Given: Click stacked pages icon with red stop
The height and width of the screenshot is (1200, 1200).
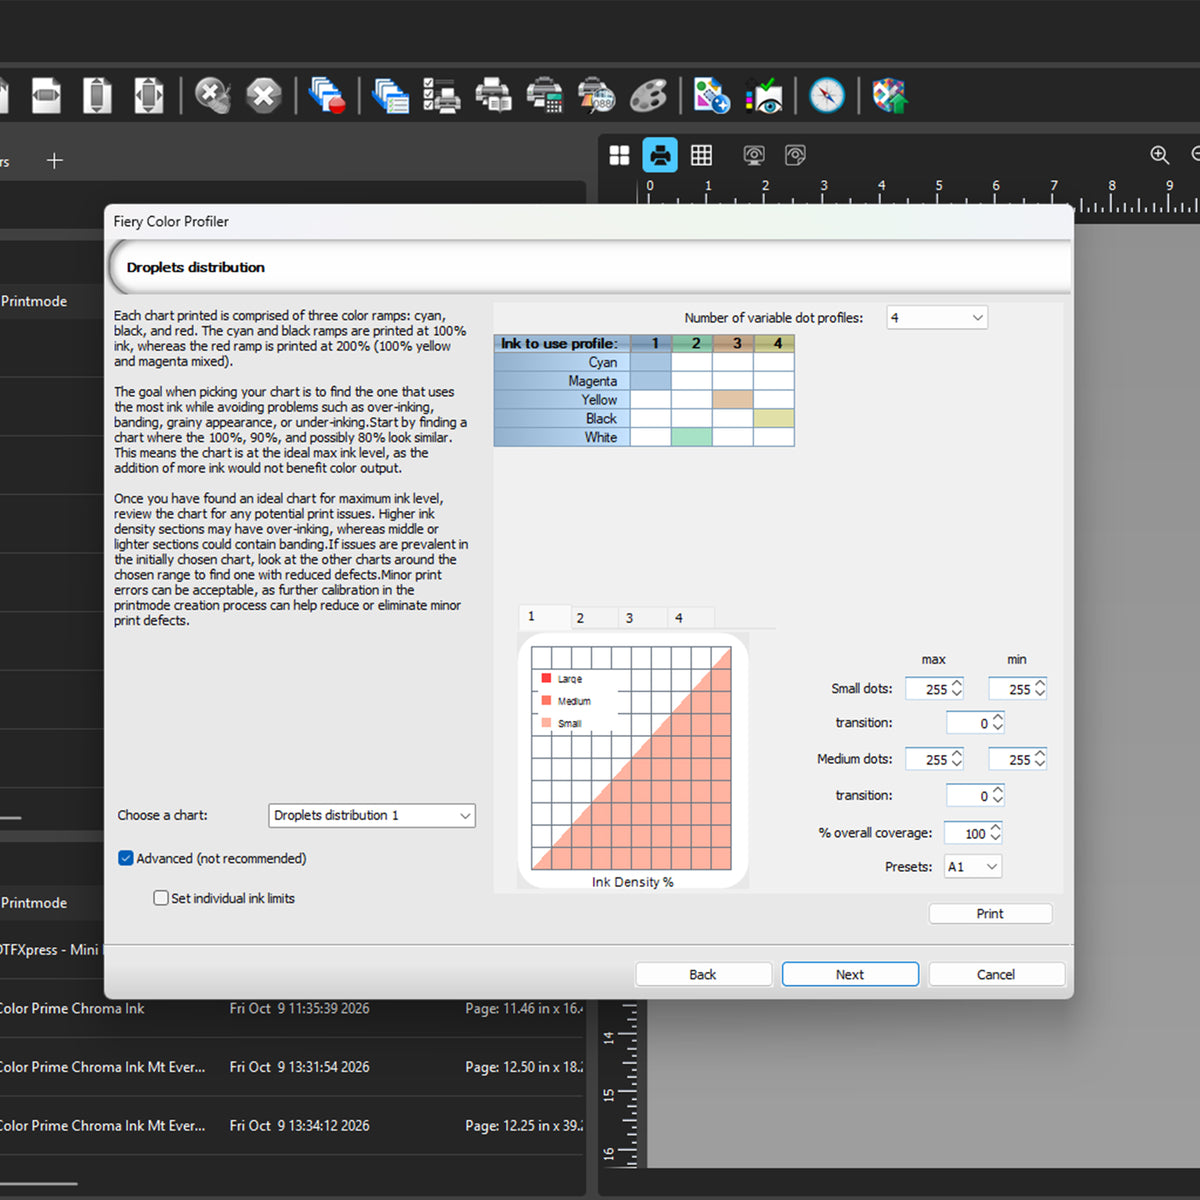Looking at the screenshot, I should (x=327, y=96).
